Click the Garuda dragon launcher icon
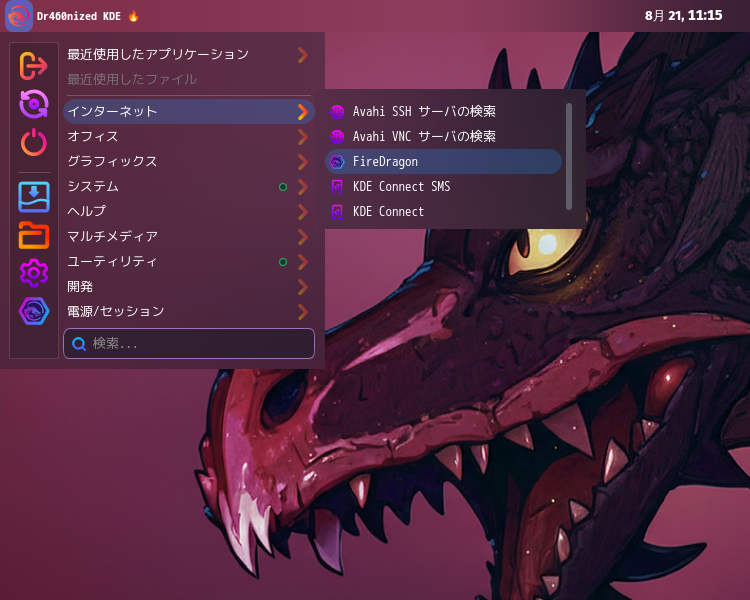This screenshot has height=600, width=750. (19, 16)
